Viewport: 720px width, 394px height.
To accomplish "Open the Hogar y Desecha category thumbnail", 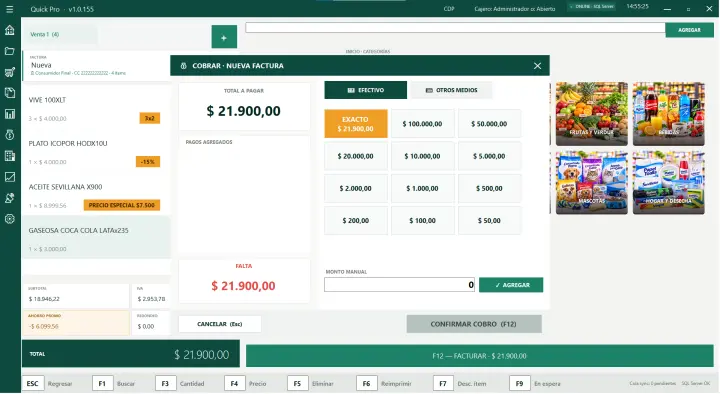I will (669, 182).
